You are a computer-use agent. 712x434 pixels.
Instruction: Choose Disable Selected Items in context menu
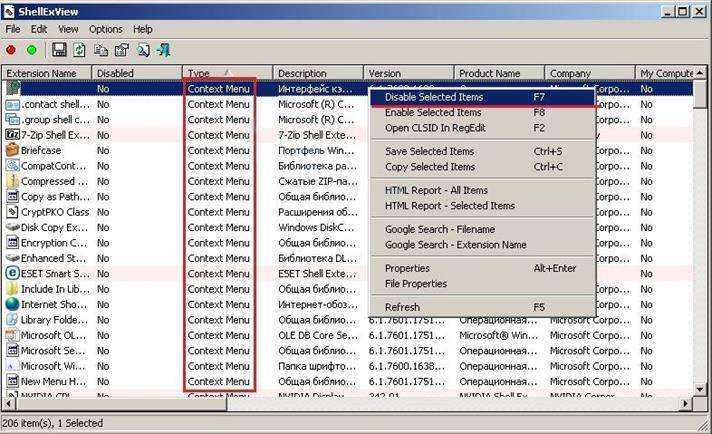coord(483,97)
